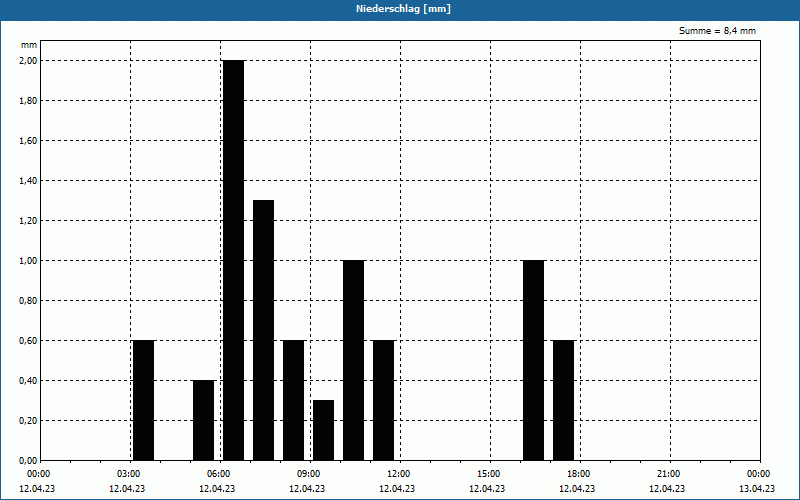Select the 1,00 y-axis value
Screen dimensions: 800x500
pos(28,261)
